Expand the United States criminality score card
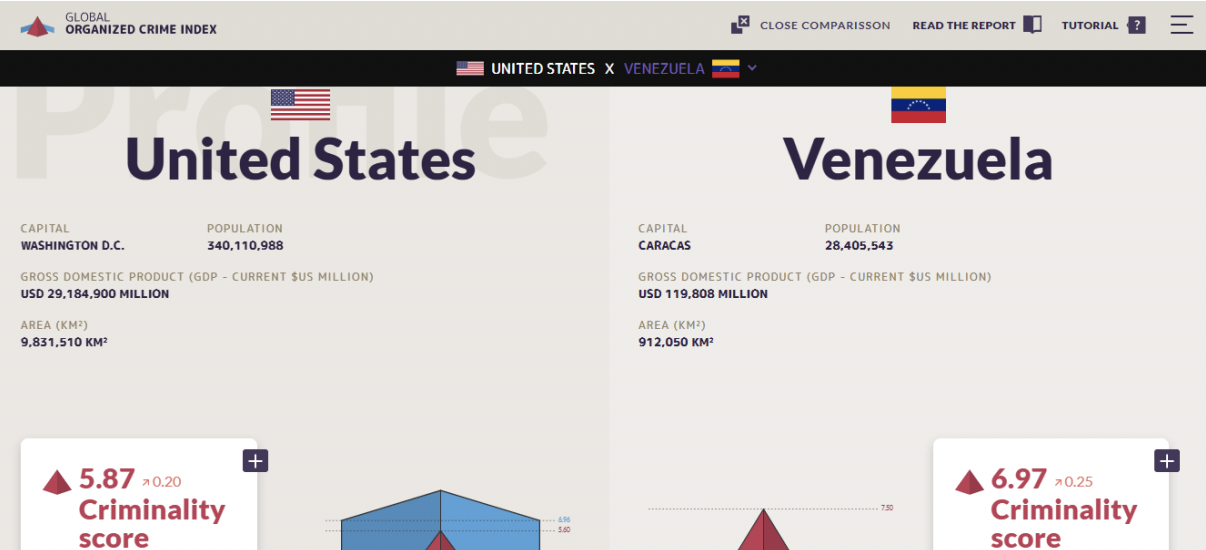The image size is (1206, 550). [255, 461]
